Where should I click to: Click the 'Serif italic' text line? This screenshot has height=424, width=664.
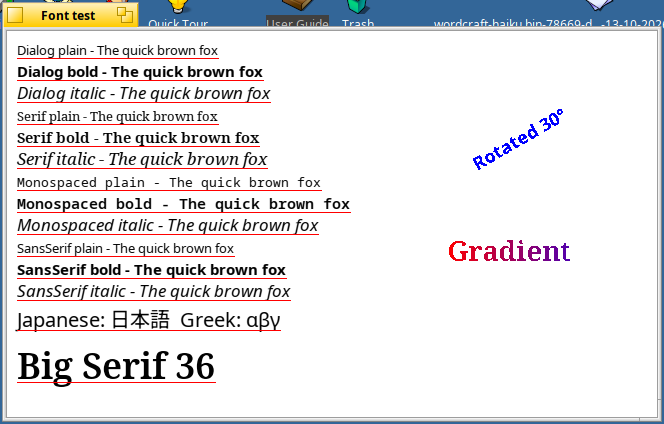142,160
